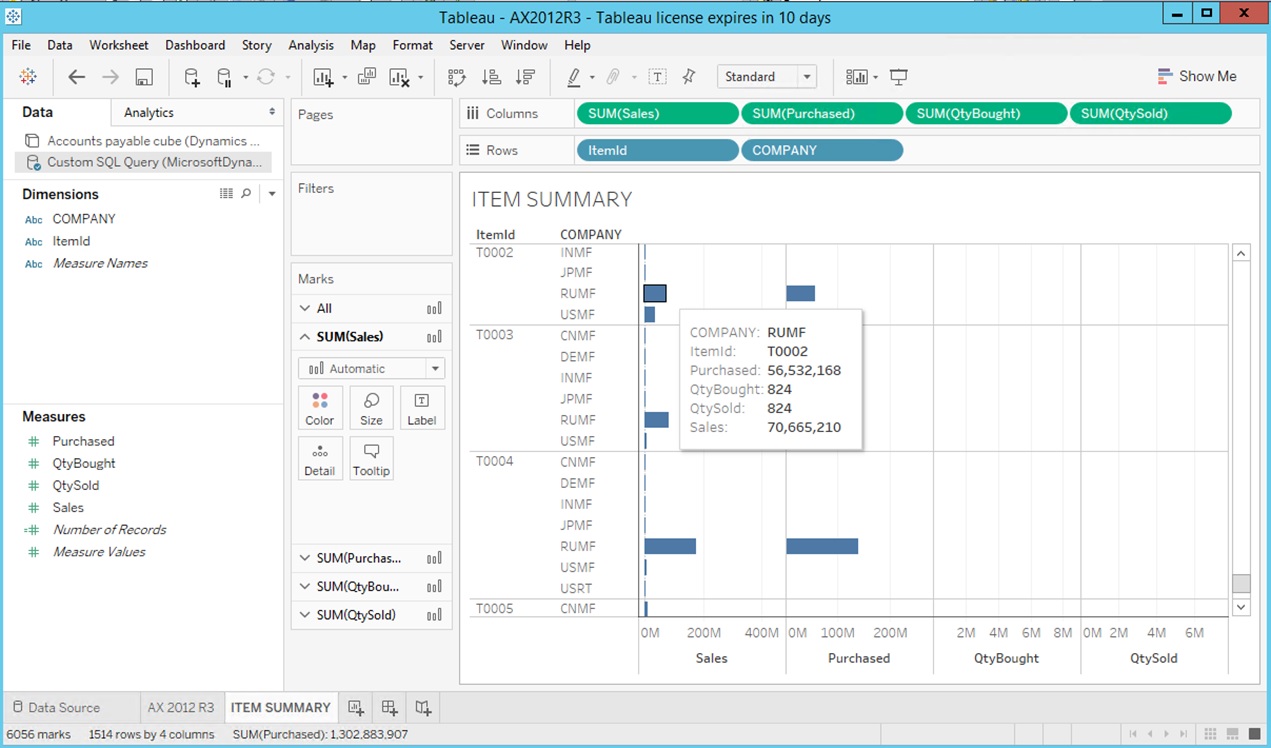Duplicate the sheet using toolbar icon
Screen dimensions: 1271x748
366,77
